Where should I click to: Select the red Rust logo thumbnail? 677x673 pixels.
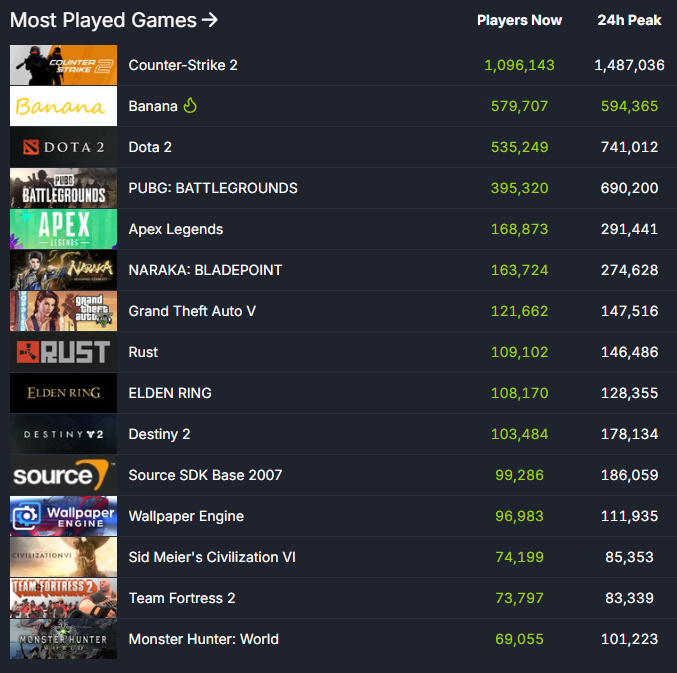tap(63, 352)
